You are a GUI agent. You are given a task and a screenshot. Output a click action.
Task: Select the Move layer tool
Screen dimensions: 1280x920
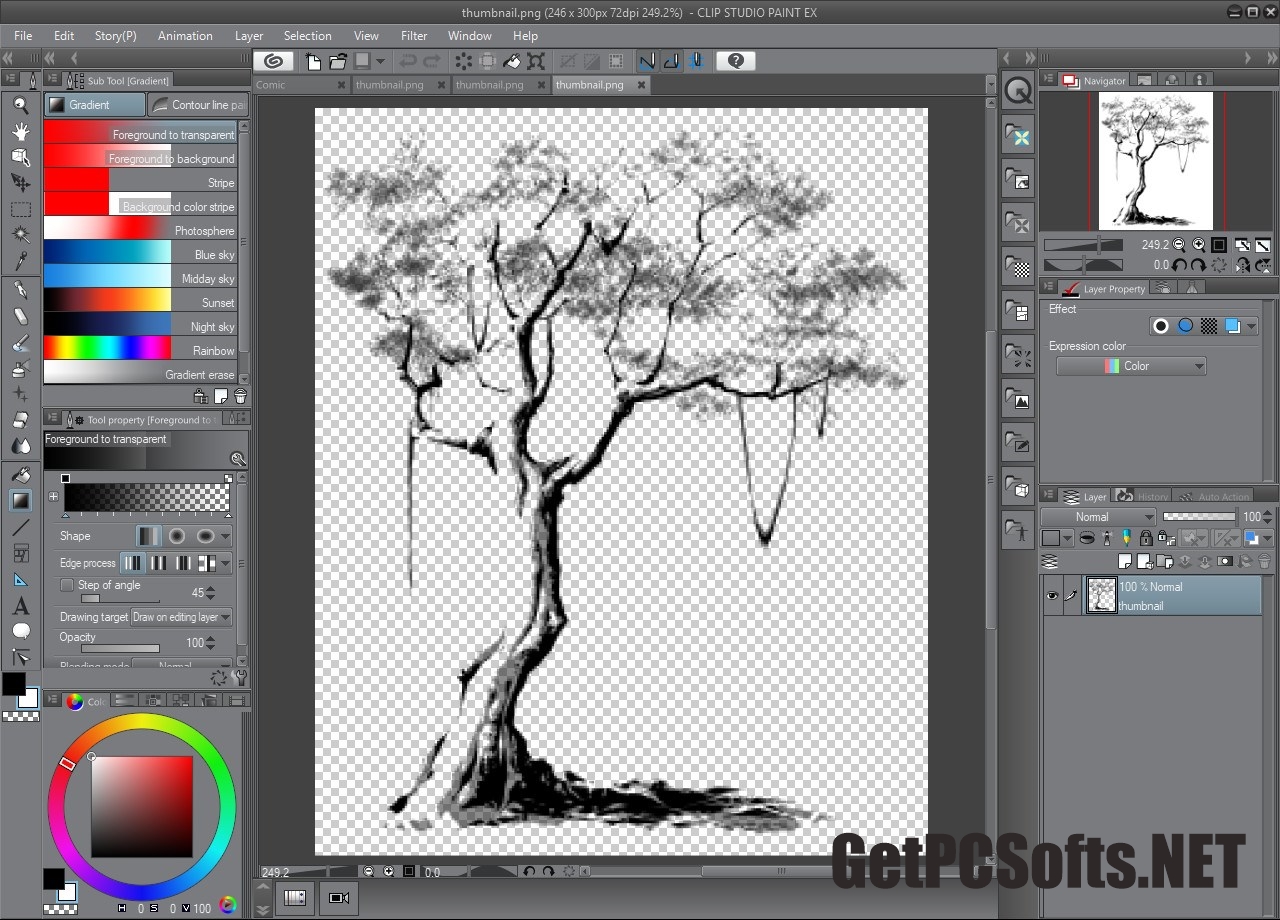pyautogui.click(x=20, y=182)
